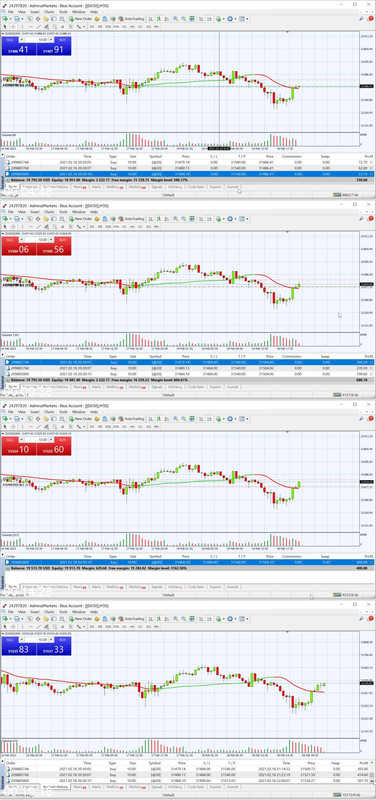Open the Tools menu in third window
Screen dimensions: 376x800
coord(63,411)
